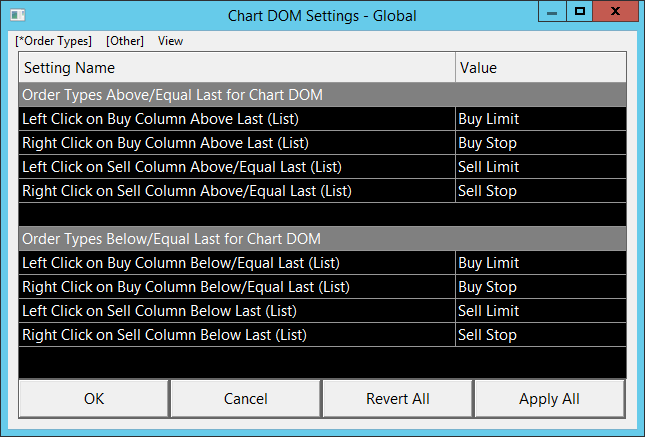Maximize the Chart DOM Settings window

(580, 13)
